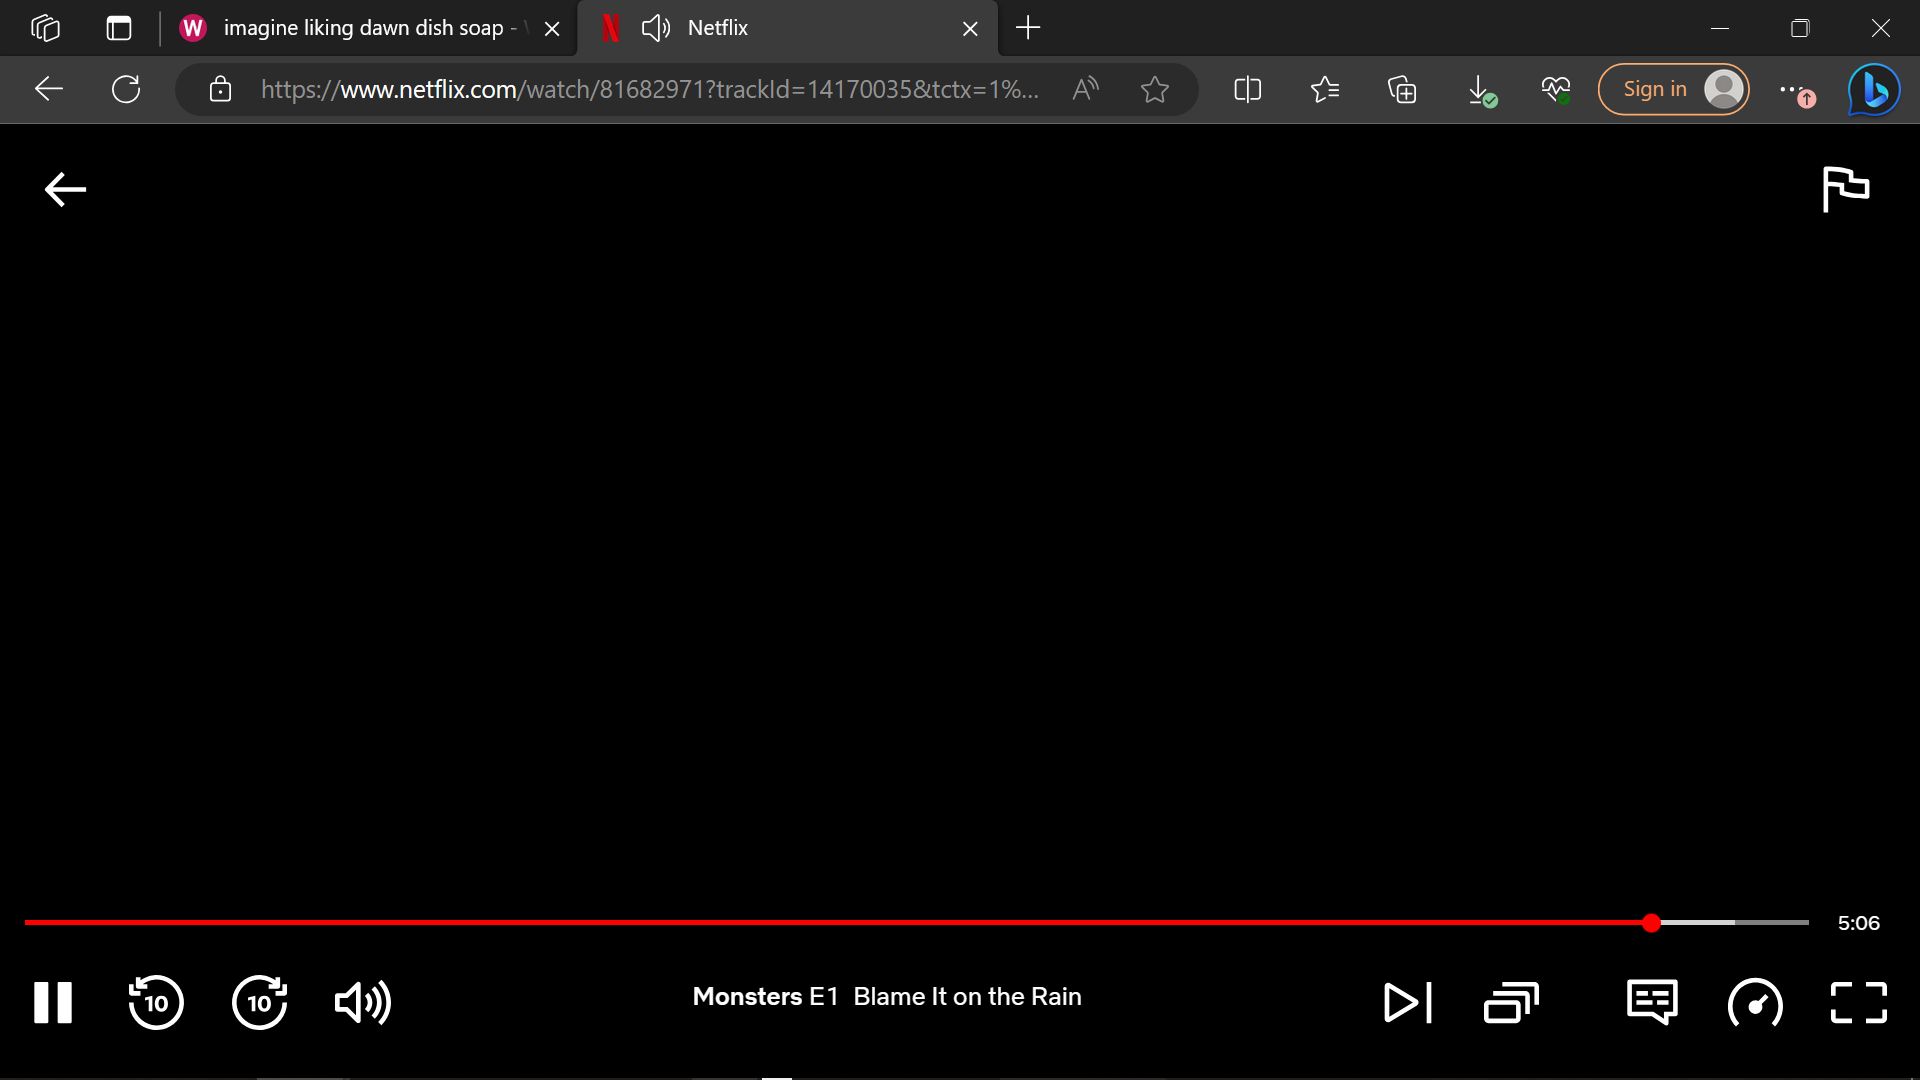Toggle split screen view in Edge
This screenshot has width=1920, height=1080.
point(1247,90)
